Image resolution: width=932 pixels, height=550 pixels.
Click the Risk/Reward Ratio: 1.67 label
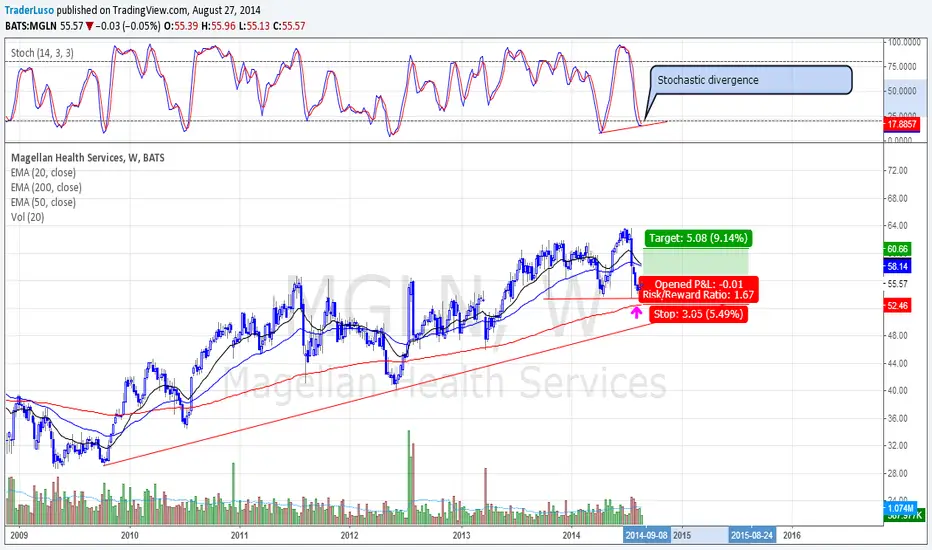pos(698,295)
